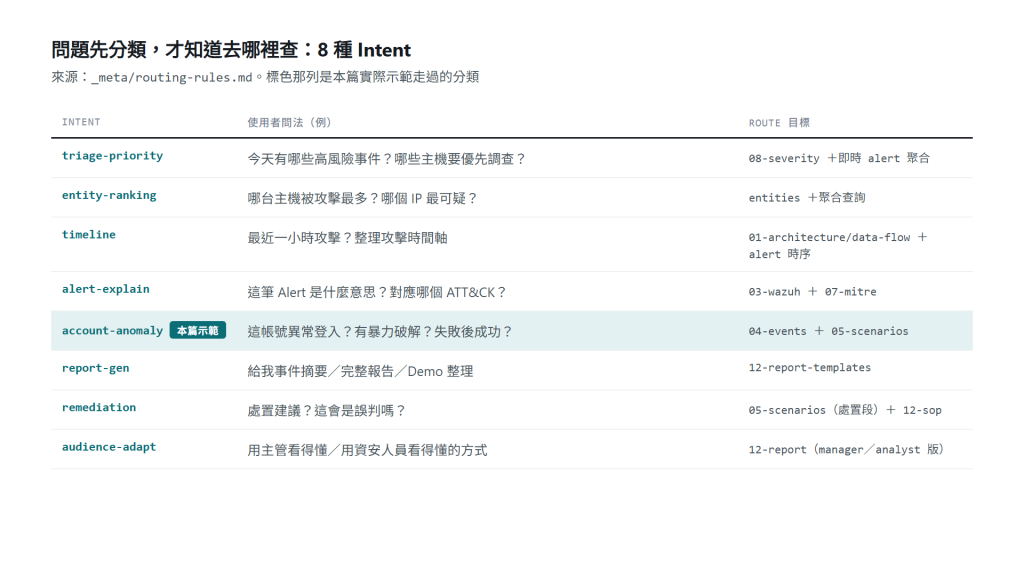This screenshot has height=576, width=1024.
Task: Click the question 用主管看得懂／用資安人員看得懂的方式
Action: click(x=367, y=450)
